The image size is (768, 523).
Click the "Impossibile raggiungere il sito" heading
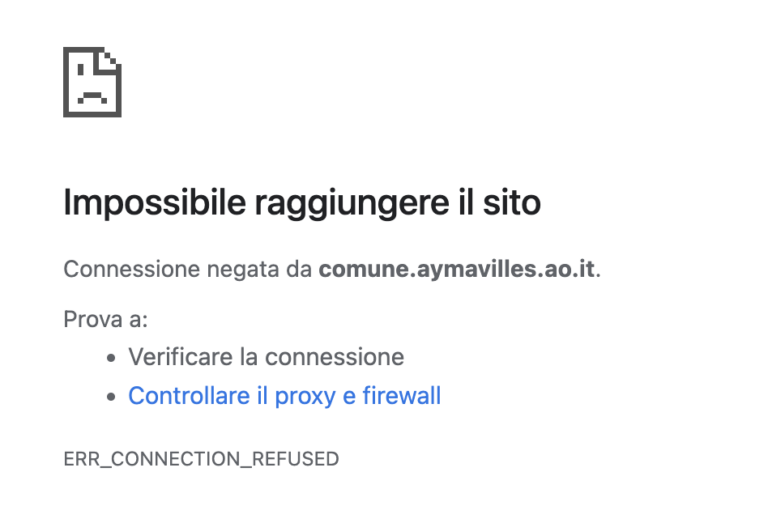[x=301, y=203]
